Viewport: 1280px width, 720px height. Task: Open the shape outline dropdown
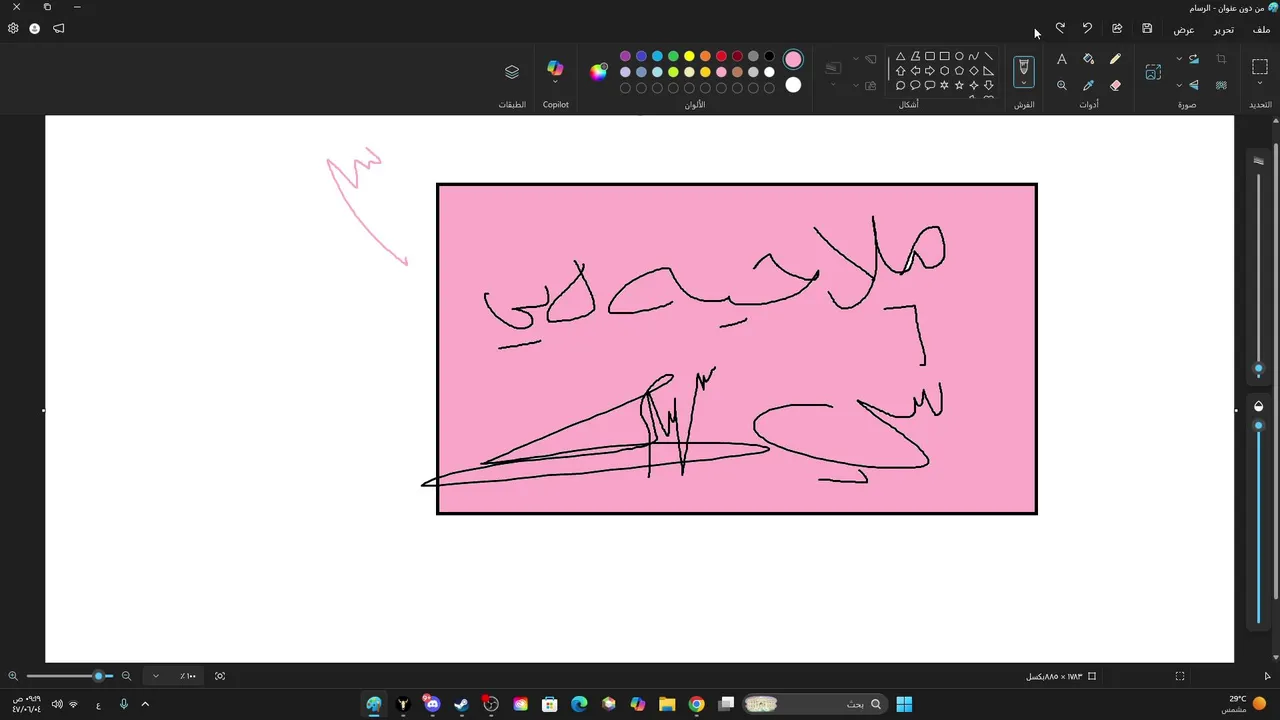click(x=865, y=58)
